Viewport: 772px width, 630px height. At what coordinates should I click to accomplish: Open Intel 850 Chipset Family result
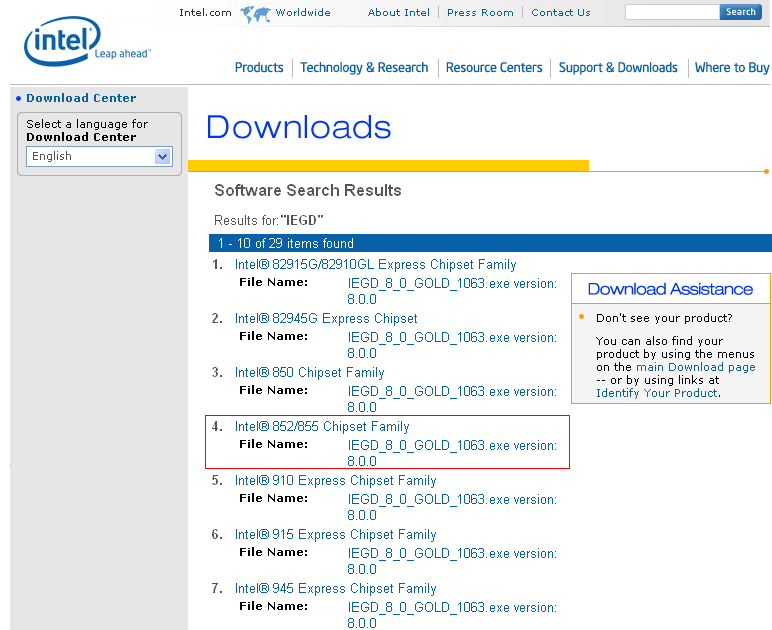point(310,373)
